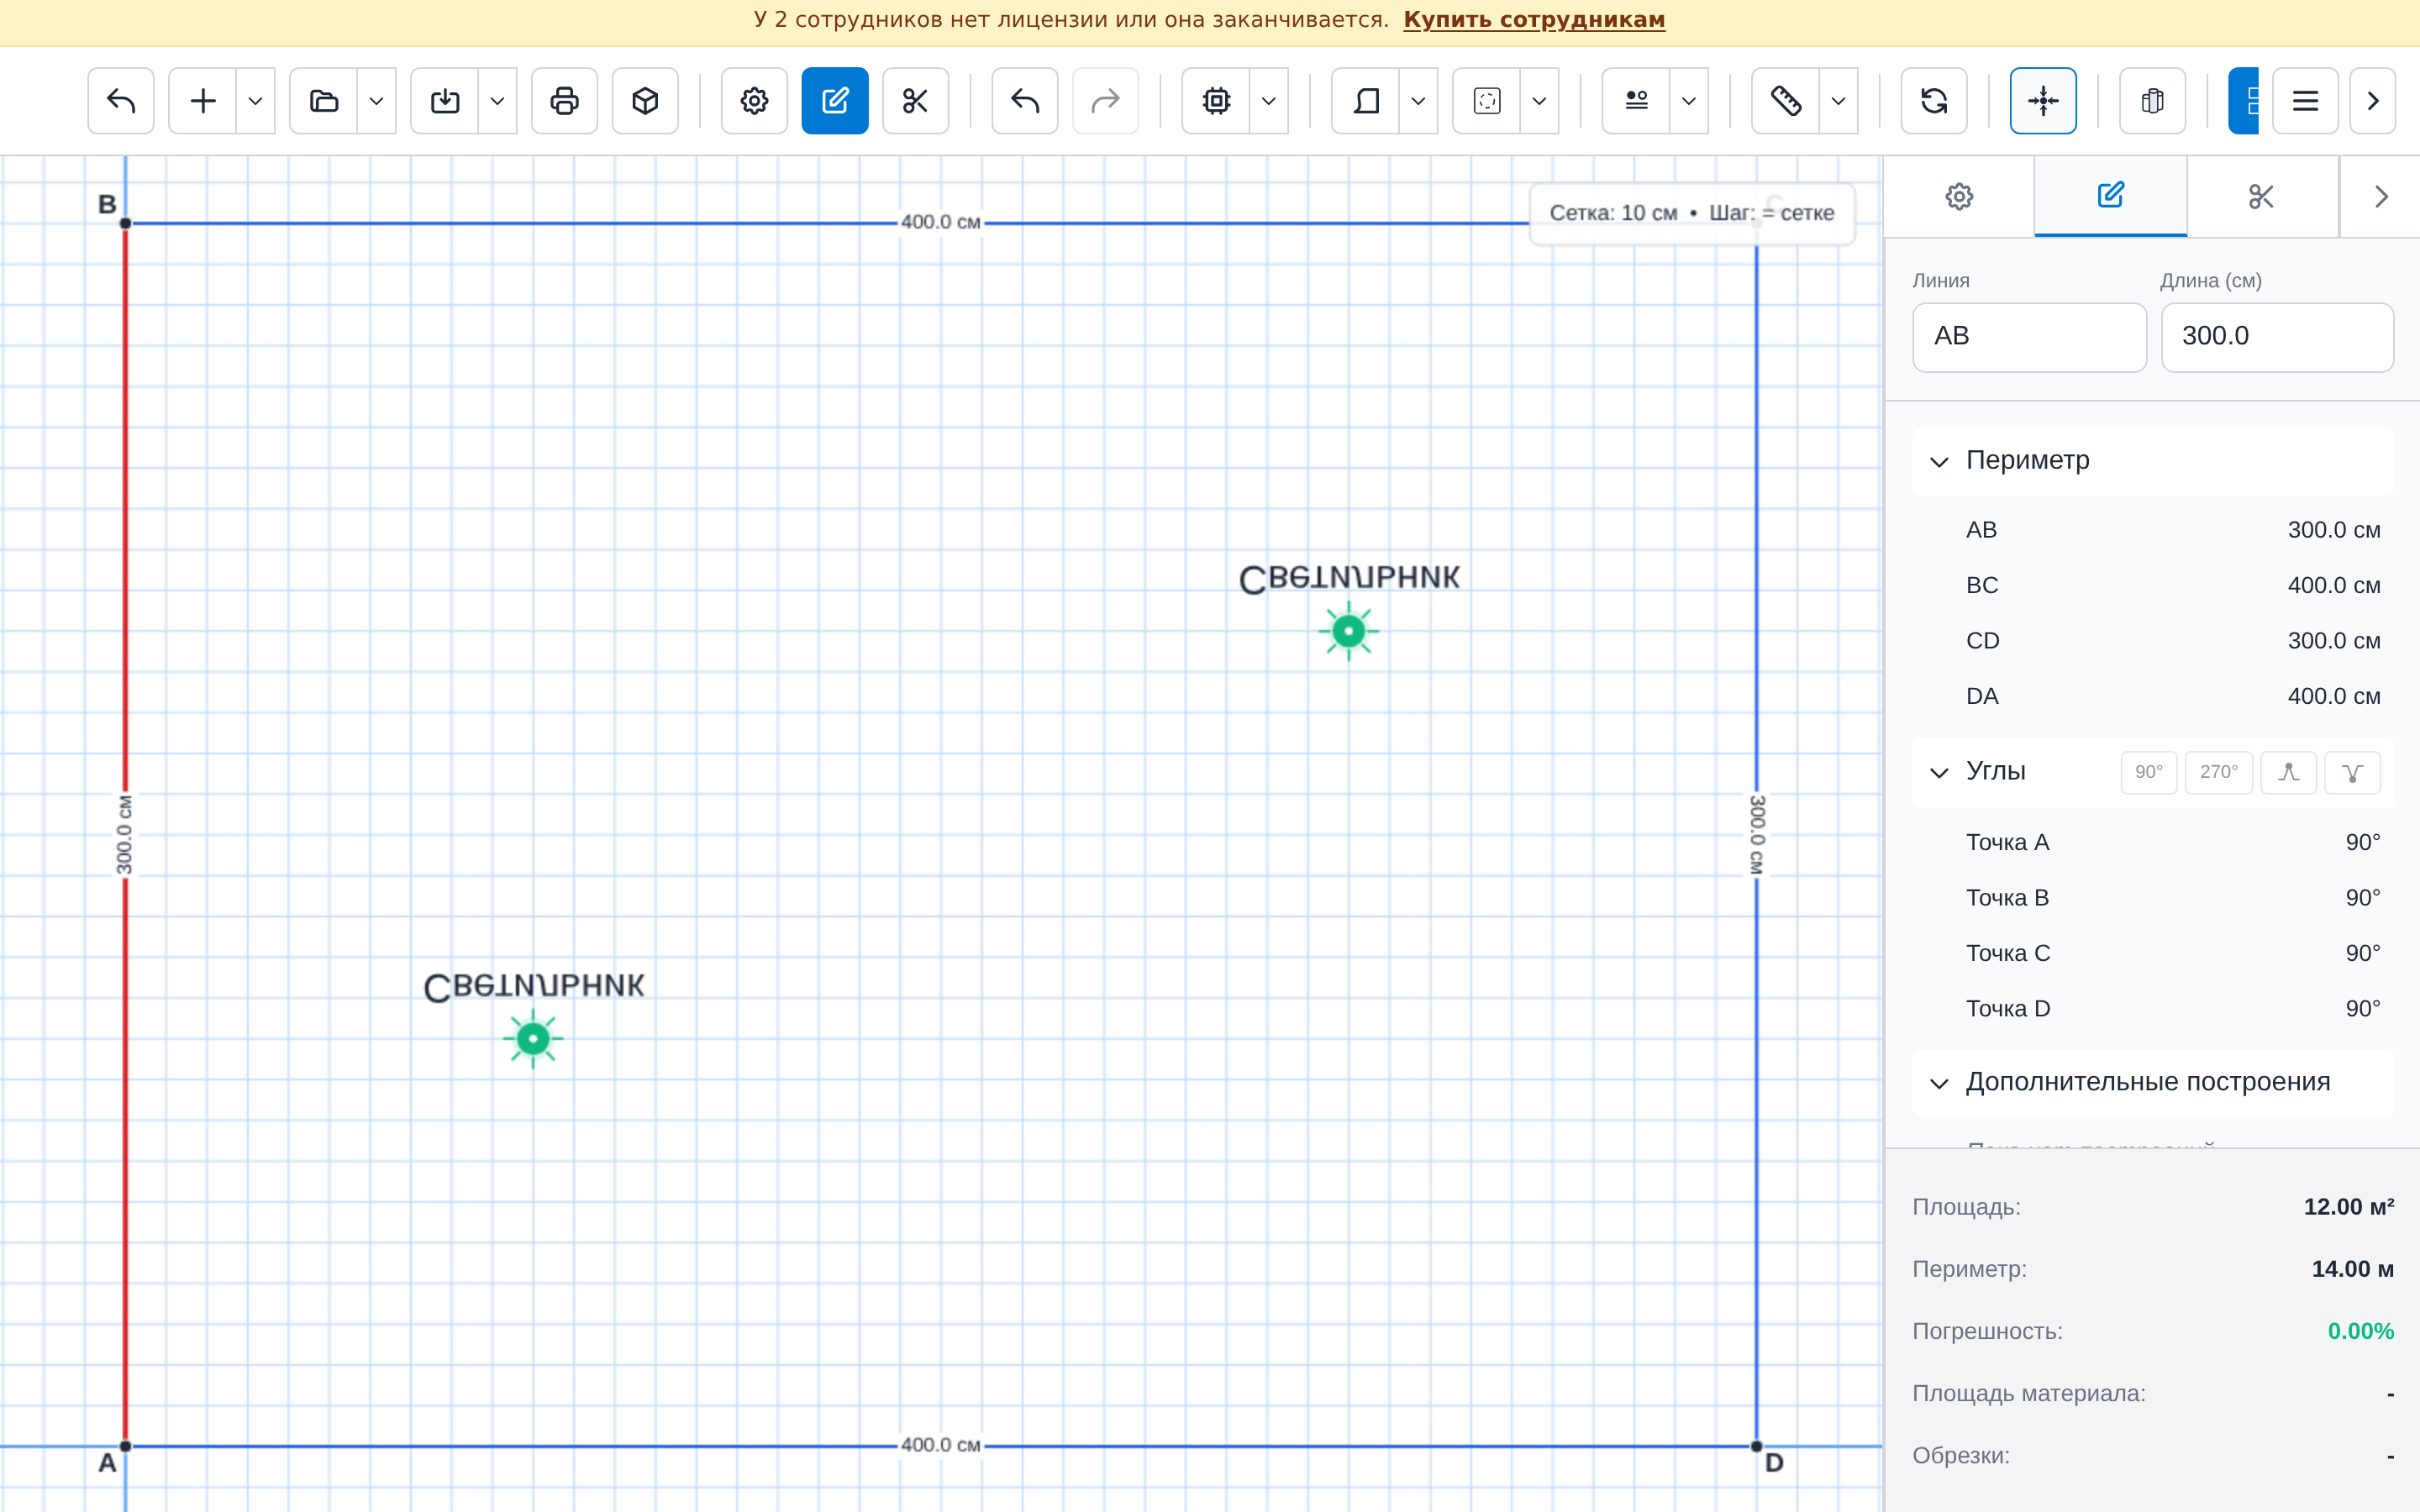
Task: Switch to the side panel scissors tab
Action: tap(2261, 196)
